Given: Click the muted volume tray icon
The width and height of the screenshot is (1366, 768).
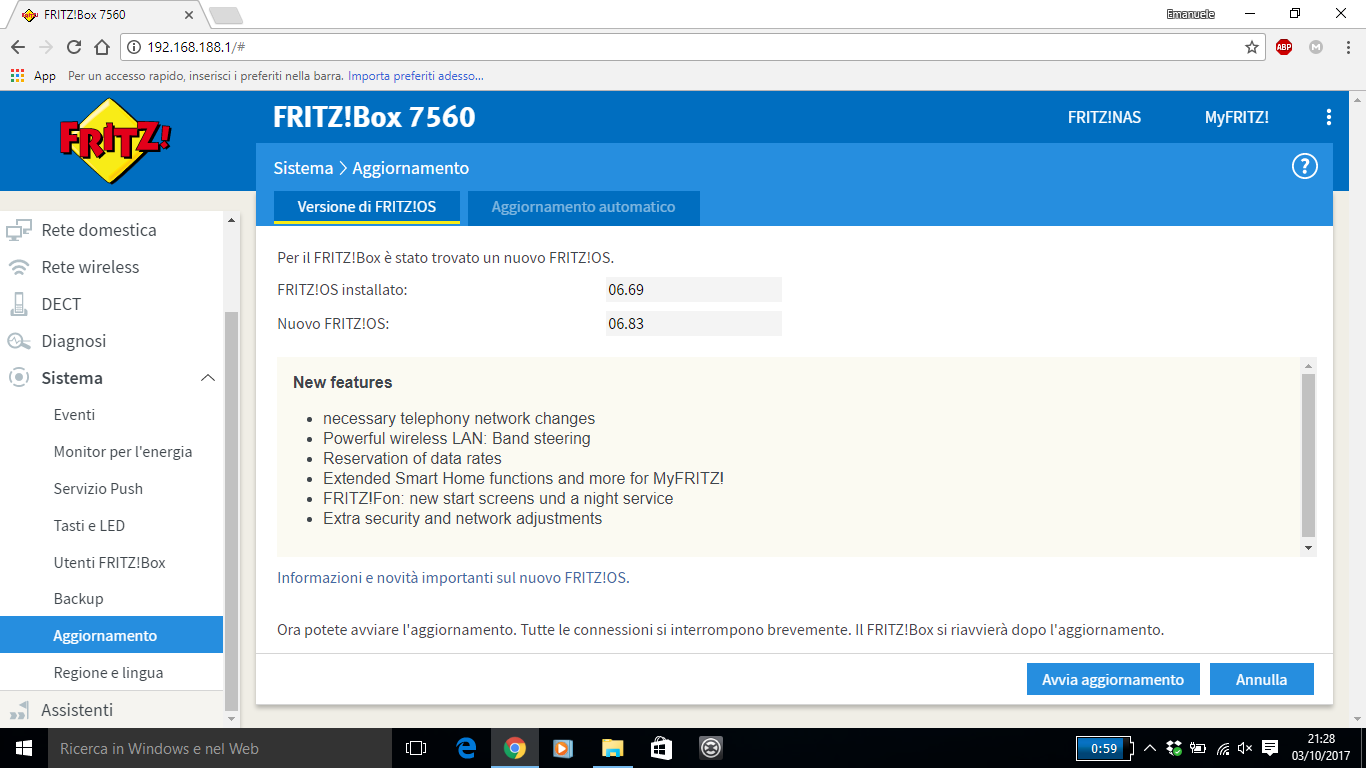Looking at the screenshot, I should click(x=1246, y=748).
